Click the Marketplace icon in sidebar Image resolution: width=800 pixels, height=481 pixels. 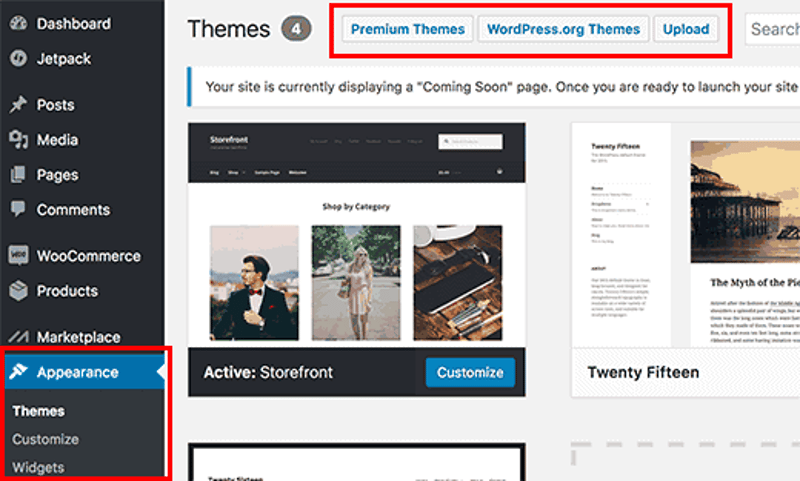18,337
